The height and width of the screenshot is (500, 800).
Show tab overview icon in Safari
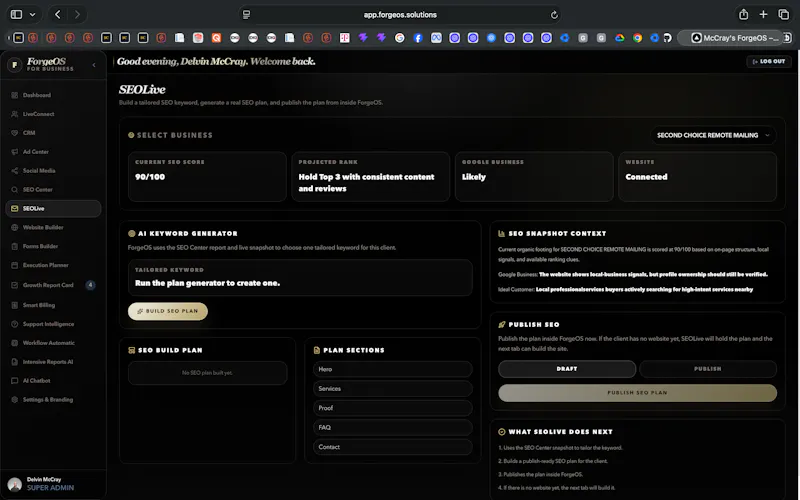783,14
